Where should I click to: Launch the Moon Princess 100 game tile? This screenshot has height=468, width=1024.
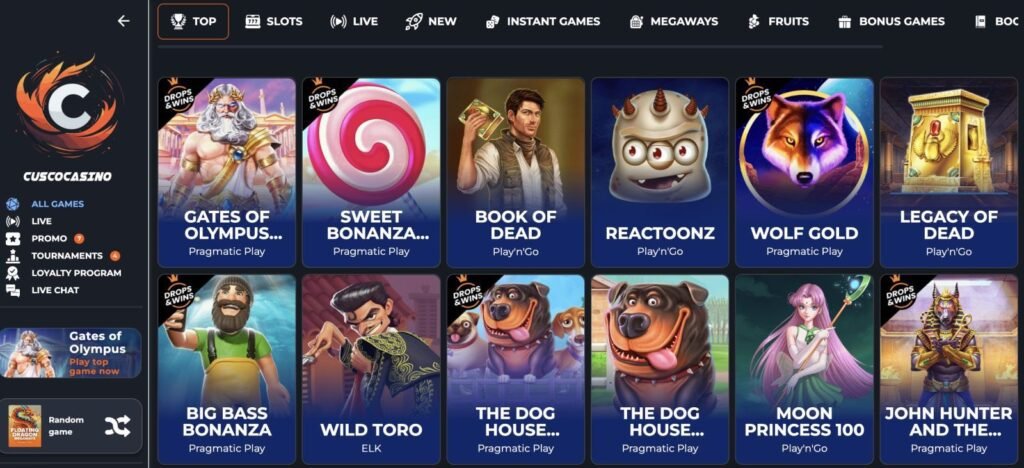(805, 369)
